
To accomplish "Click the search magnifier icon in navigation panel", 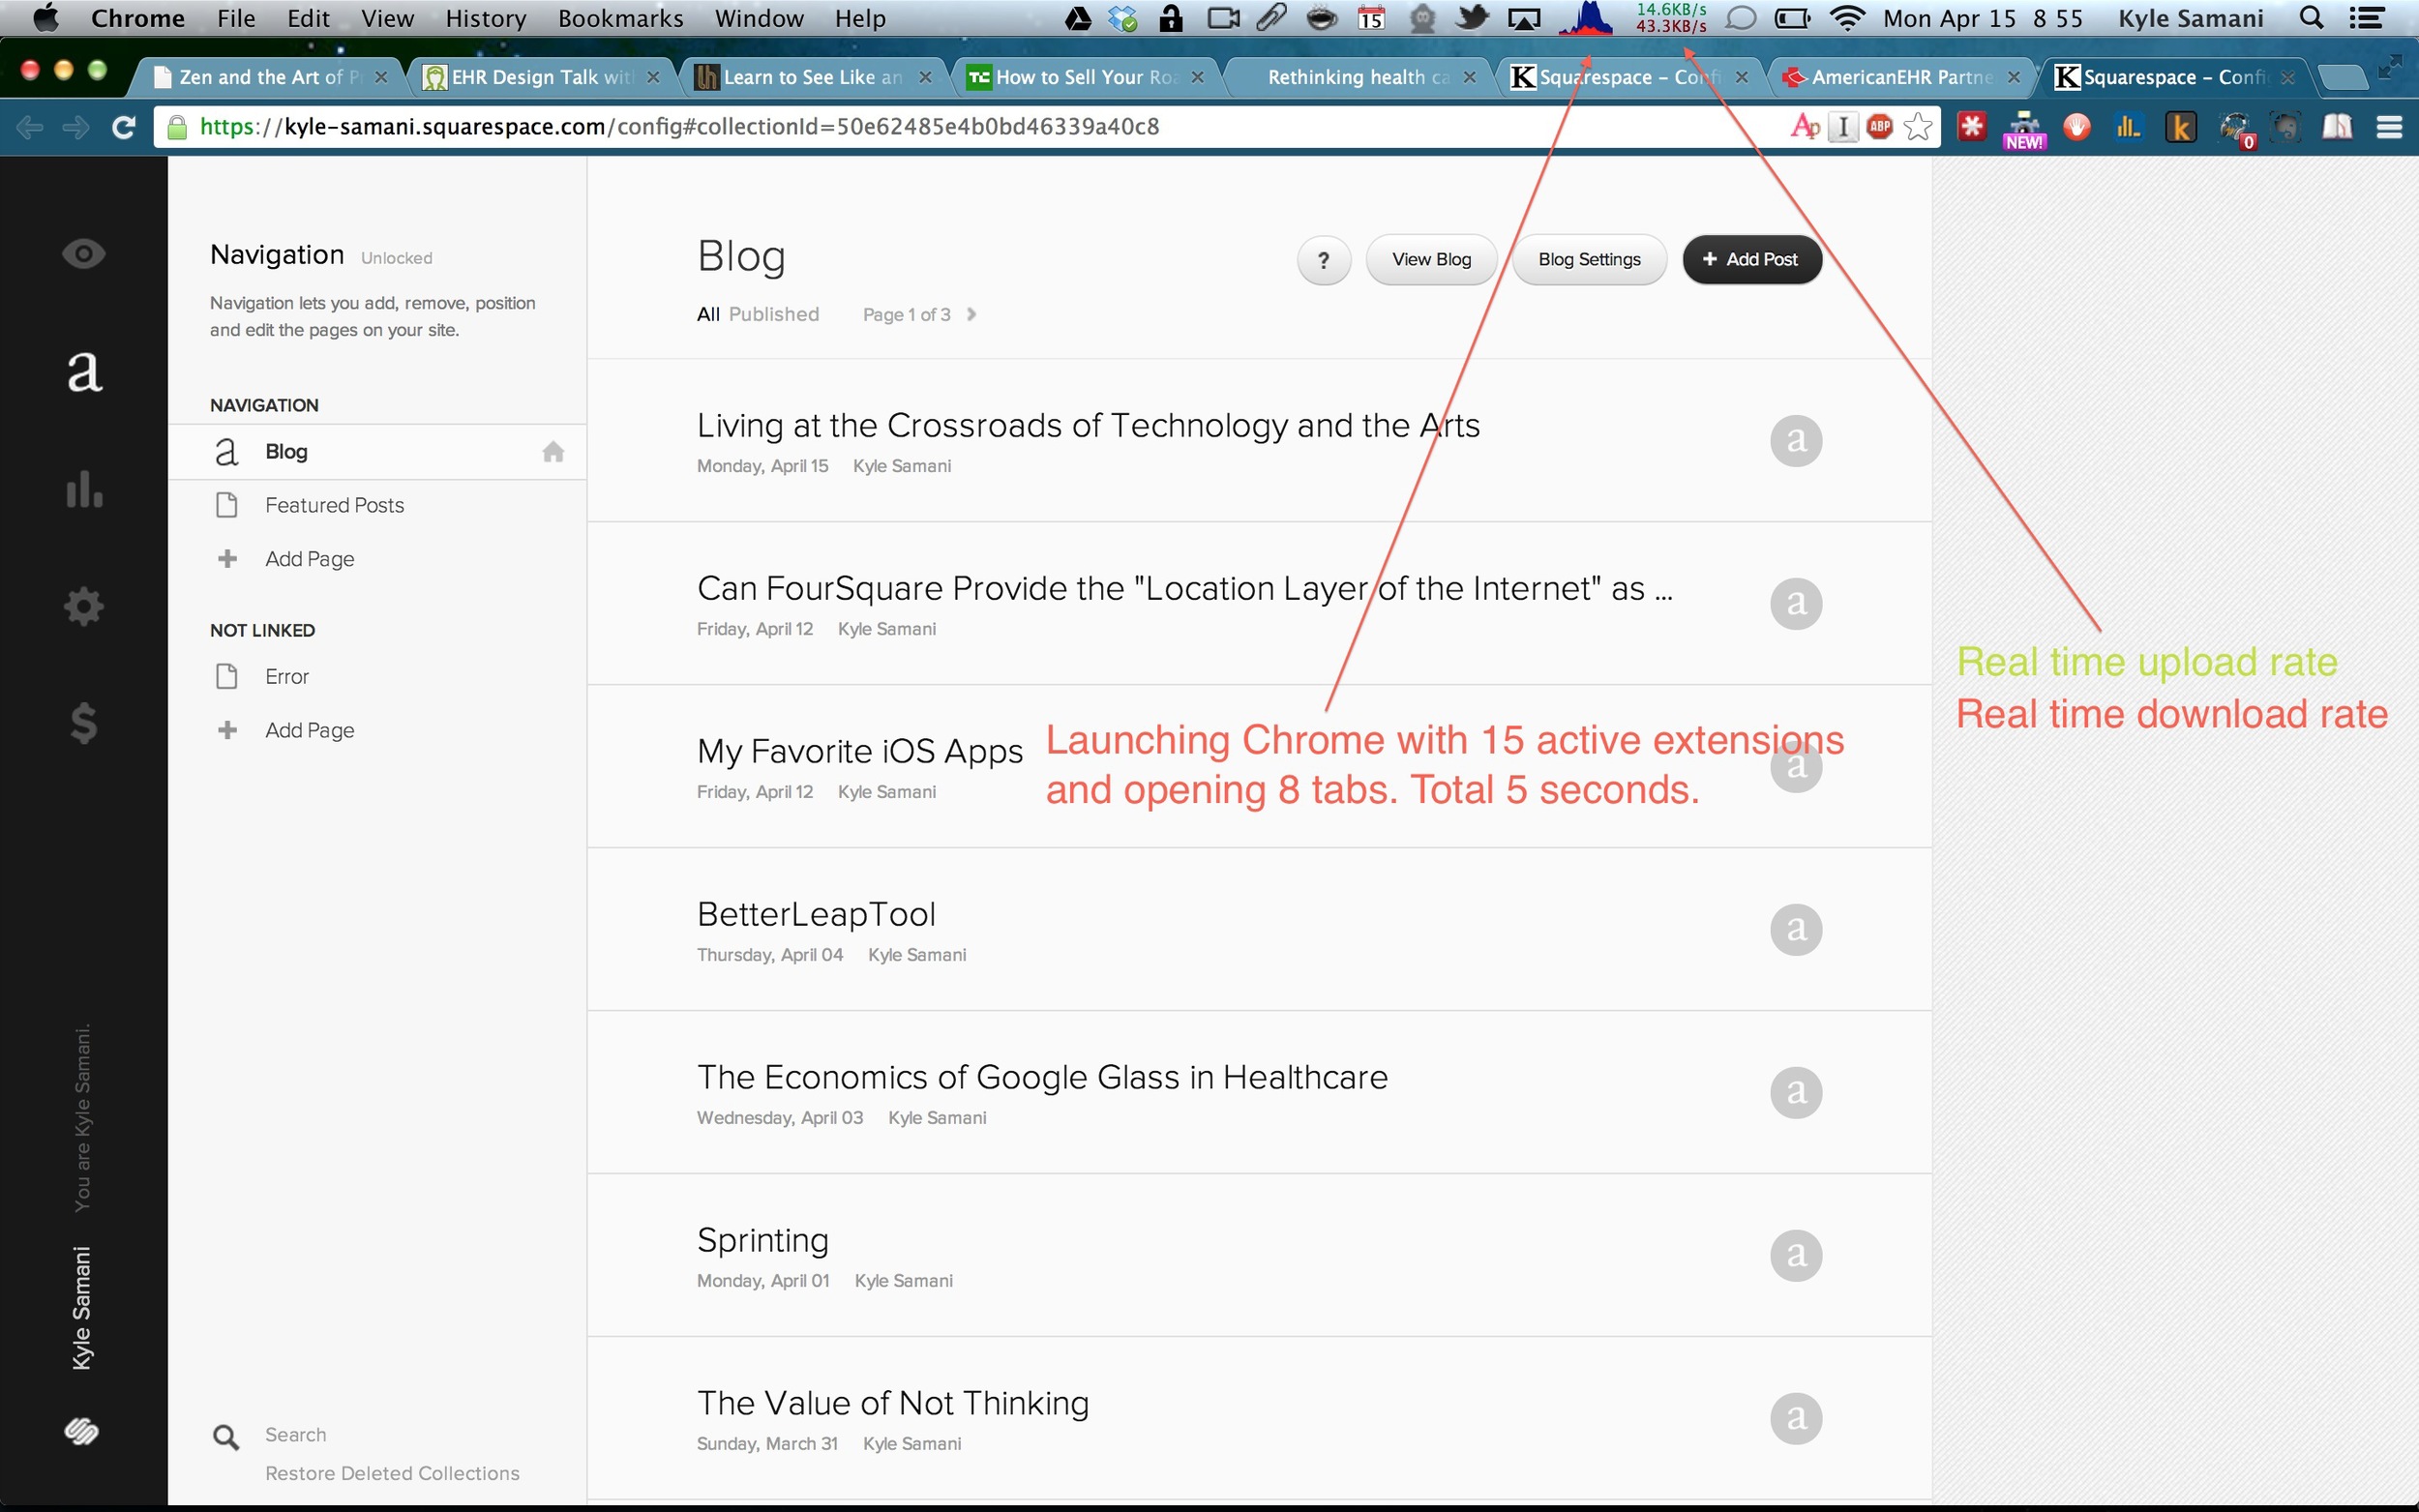I will tap(226, 1437).
